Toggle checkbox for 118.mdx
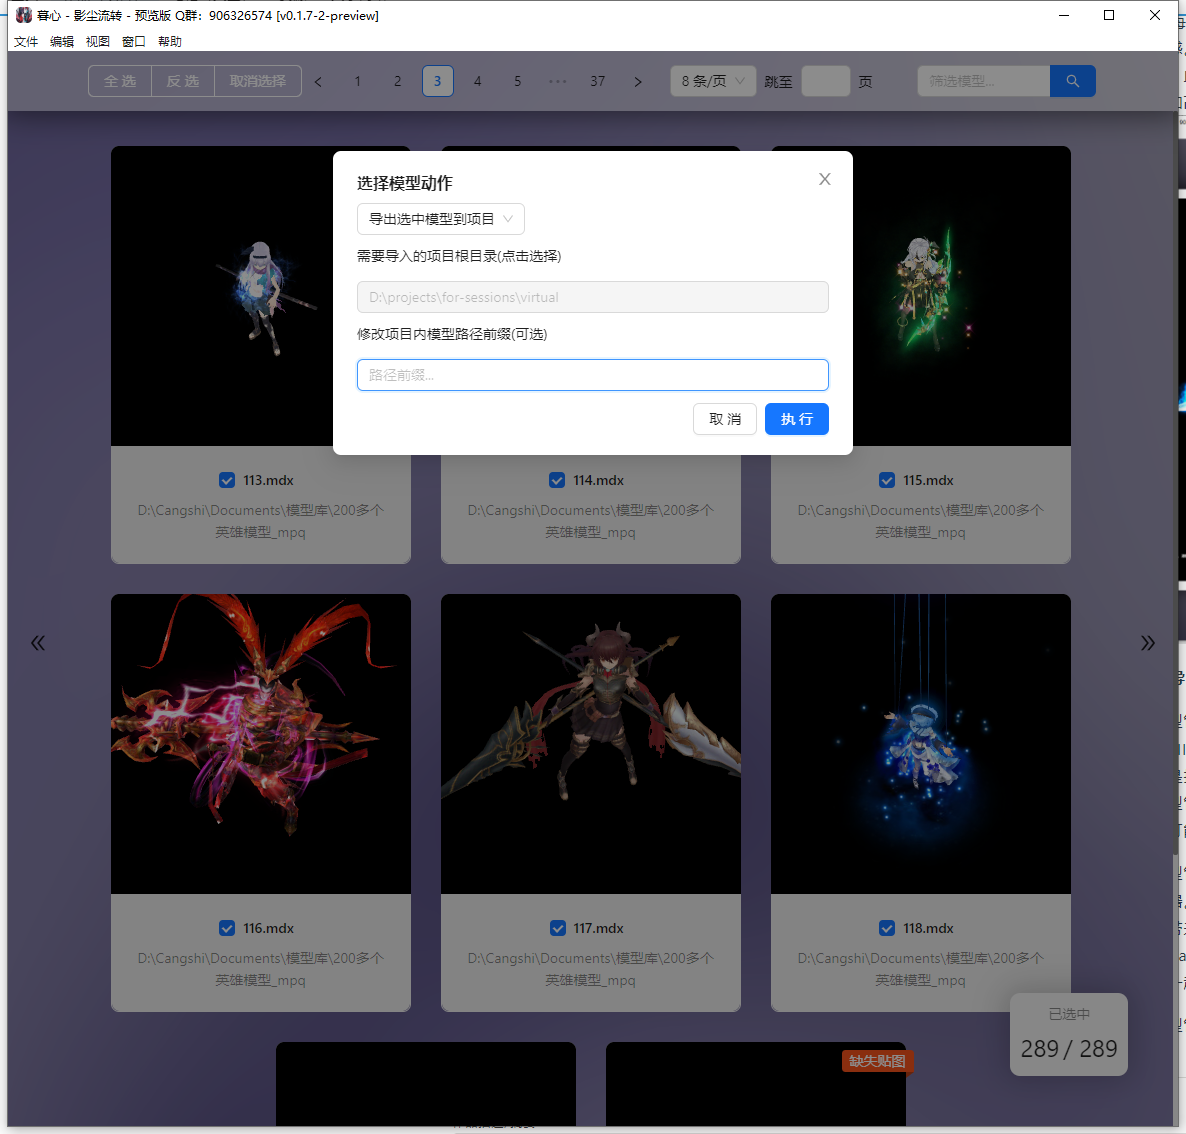This screenshot has width=1186, height=1134. click(x=887, y=928)
